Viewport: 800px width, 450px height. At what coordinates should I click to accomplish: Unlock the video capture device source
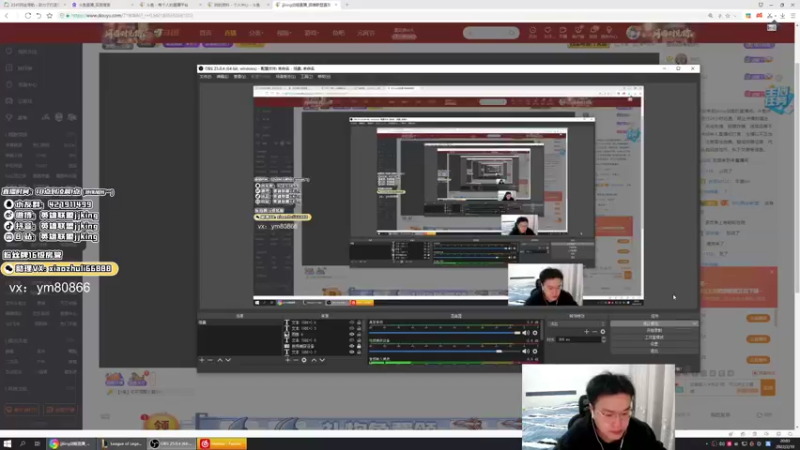click(359, 346)
